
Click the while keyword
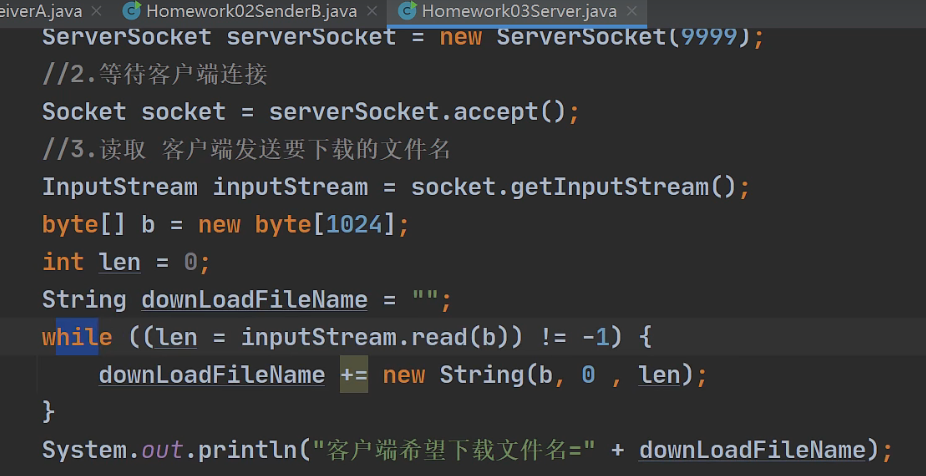77,337
